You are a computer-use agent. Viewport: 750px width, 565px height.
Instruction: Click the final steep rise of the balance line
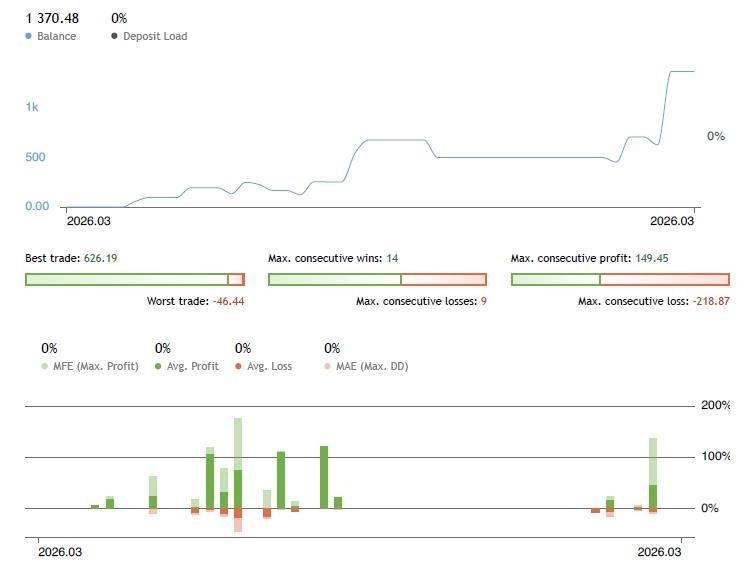coord(664,108)
